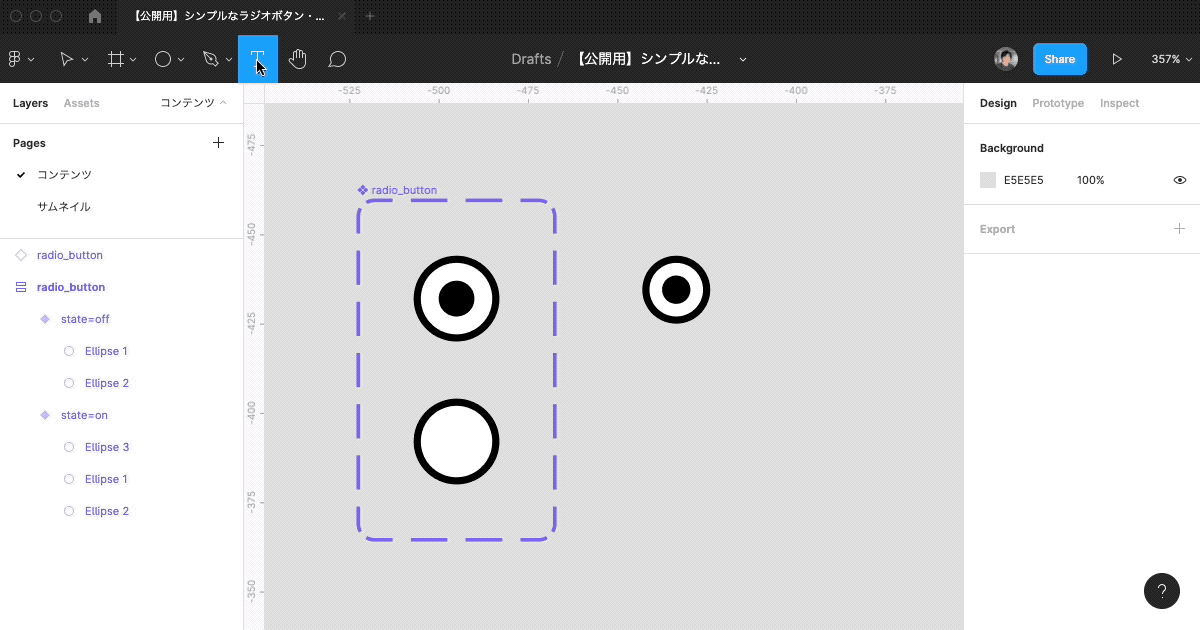
Task: Pick the Pen tool
Action: click(x=210, y=59)
